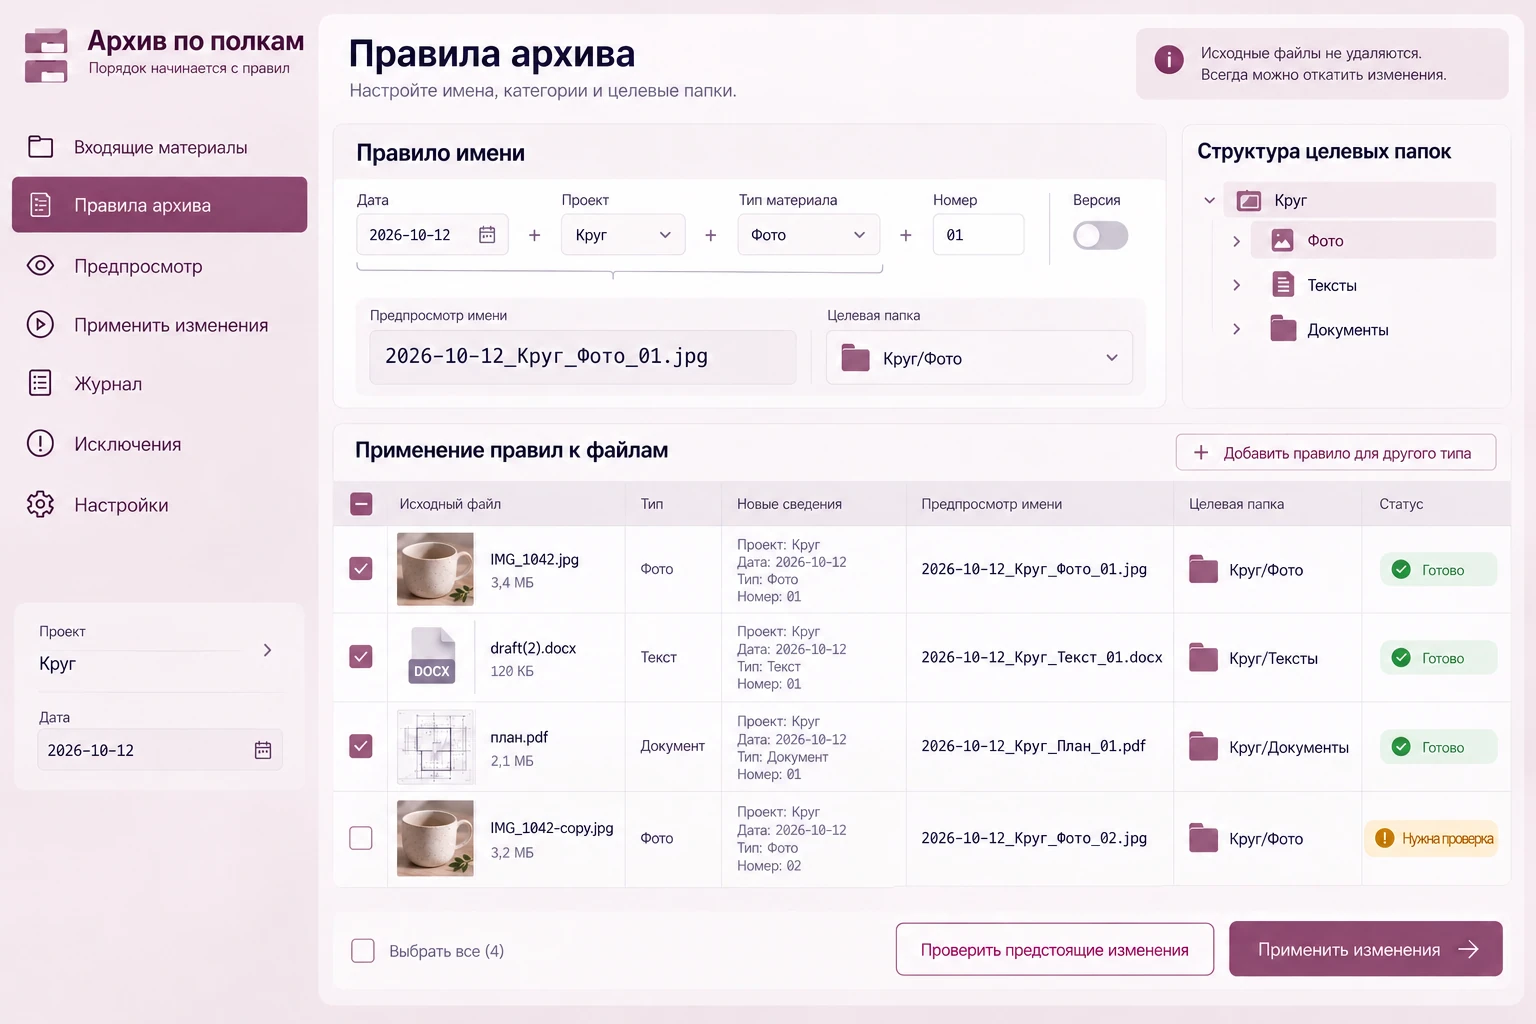This screenshot has width=1536, height=1024.
Task: Click Проверить предстоящие изменения button
Action: pyautogui.click(x=1055, y=949)
